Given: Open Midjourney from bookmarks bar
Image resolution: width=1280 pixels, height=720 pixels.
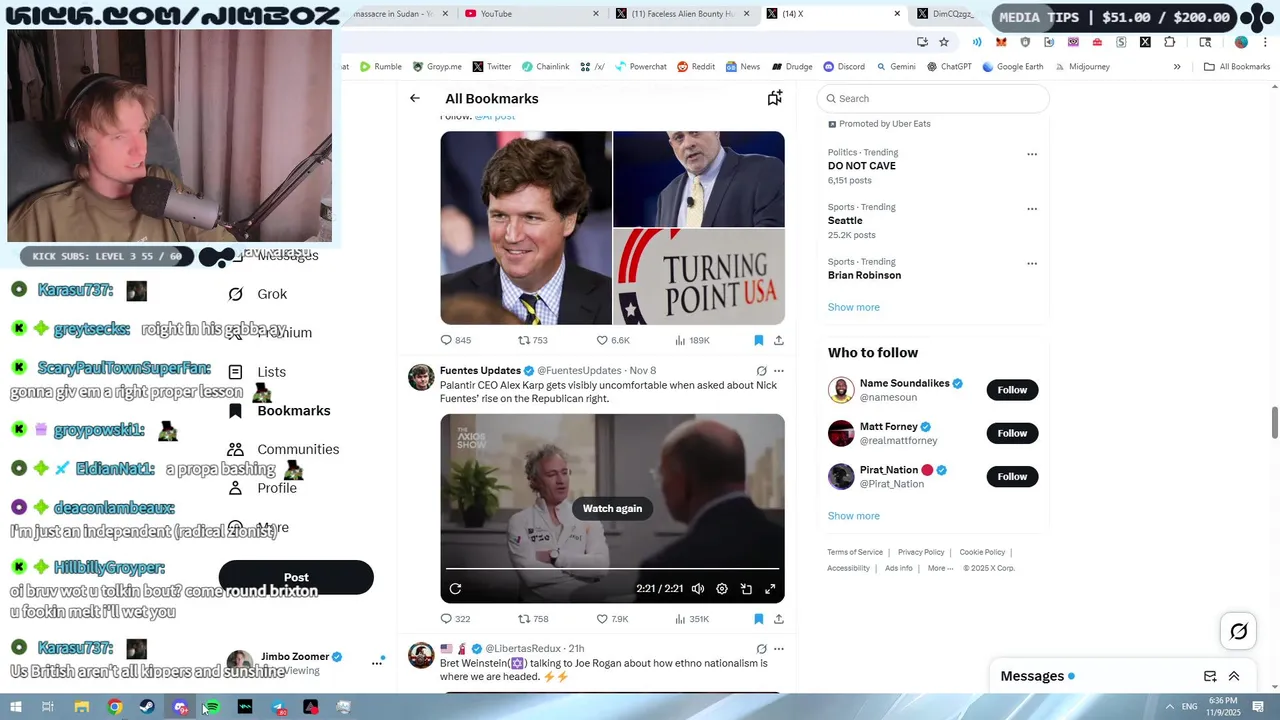Looking at the screenshot, I should coord(1081,67).
